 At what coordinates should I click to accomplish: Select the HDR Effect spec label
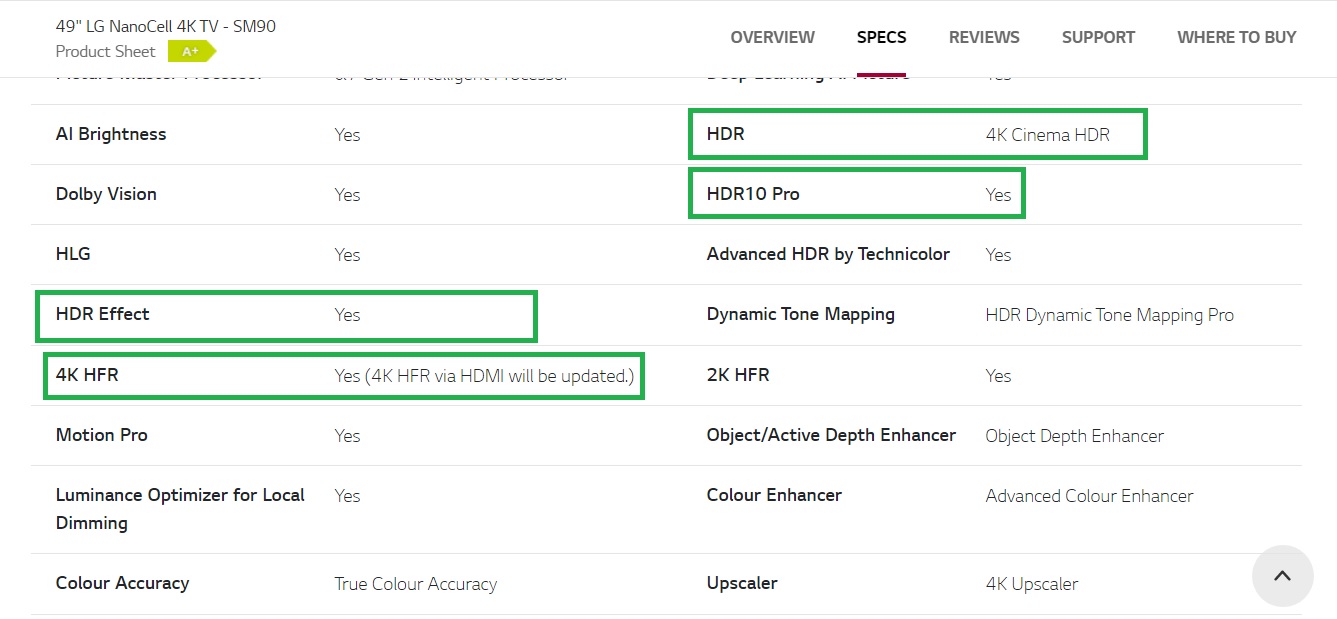click(x=103, y=314)
